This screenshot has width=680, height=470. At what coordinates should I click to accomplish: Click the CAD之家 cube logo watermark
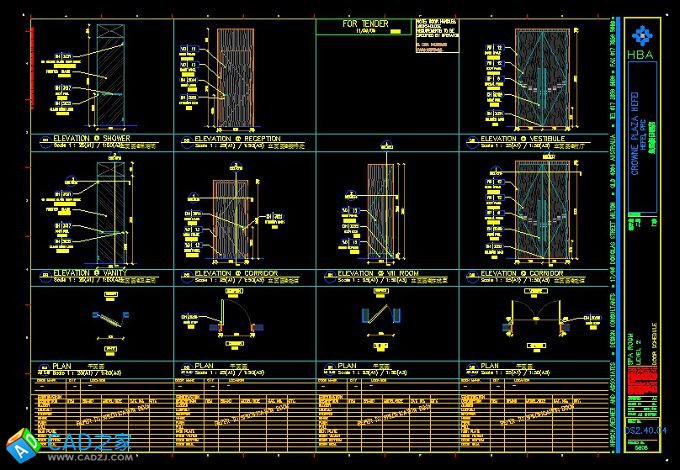click(20, 443)
